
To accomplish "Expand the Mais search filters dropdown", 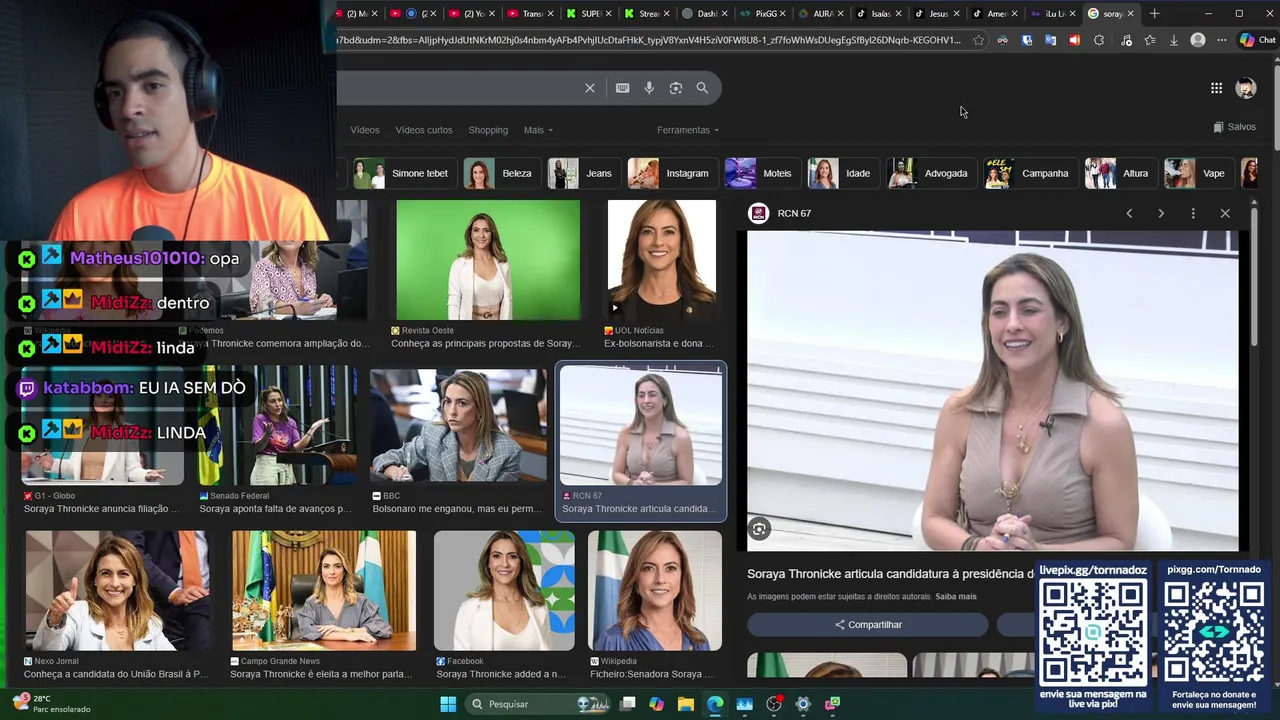I will tap(538, 130).
